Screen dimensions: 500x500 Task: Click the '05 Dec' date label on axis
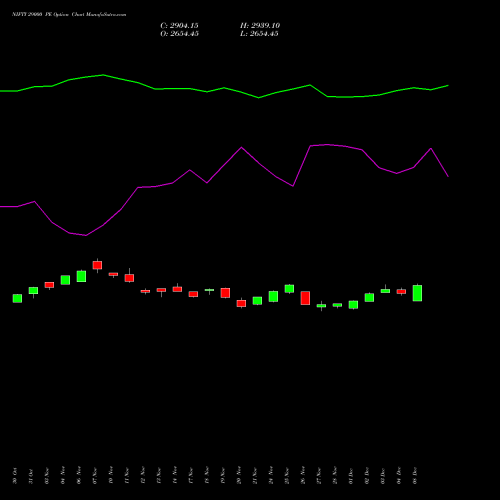(x=415, y=476)
